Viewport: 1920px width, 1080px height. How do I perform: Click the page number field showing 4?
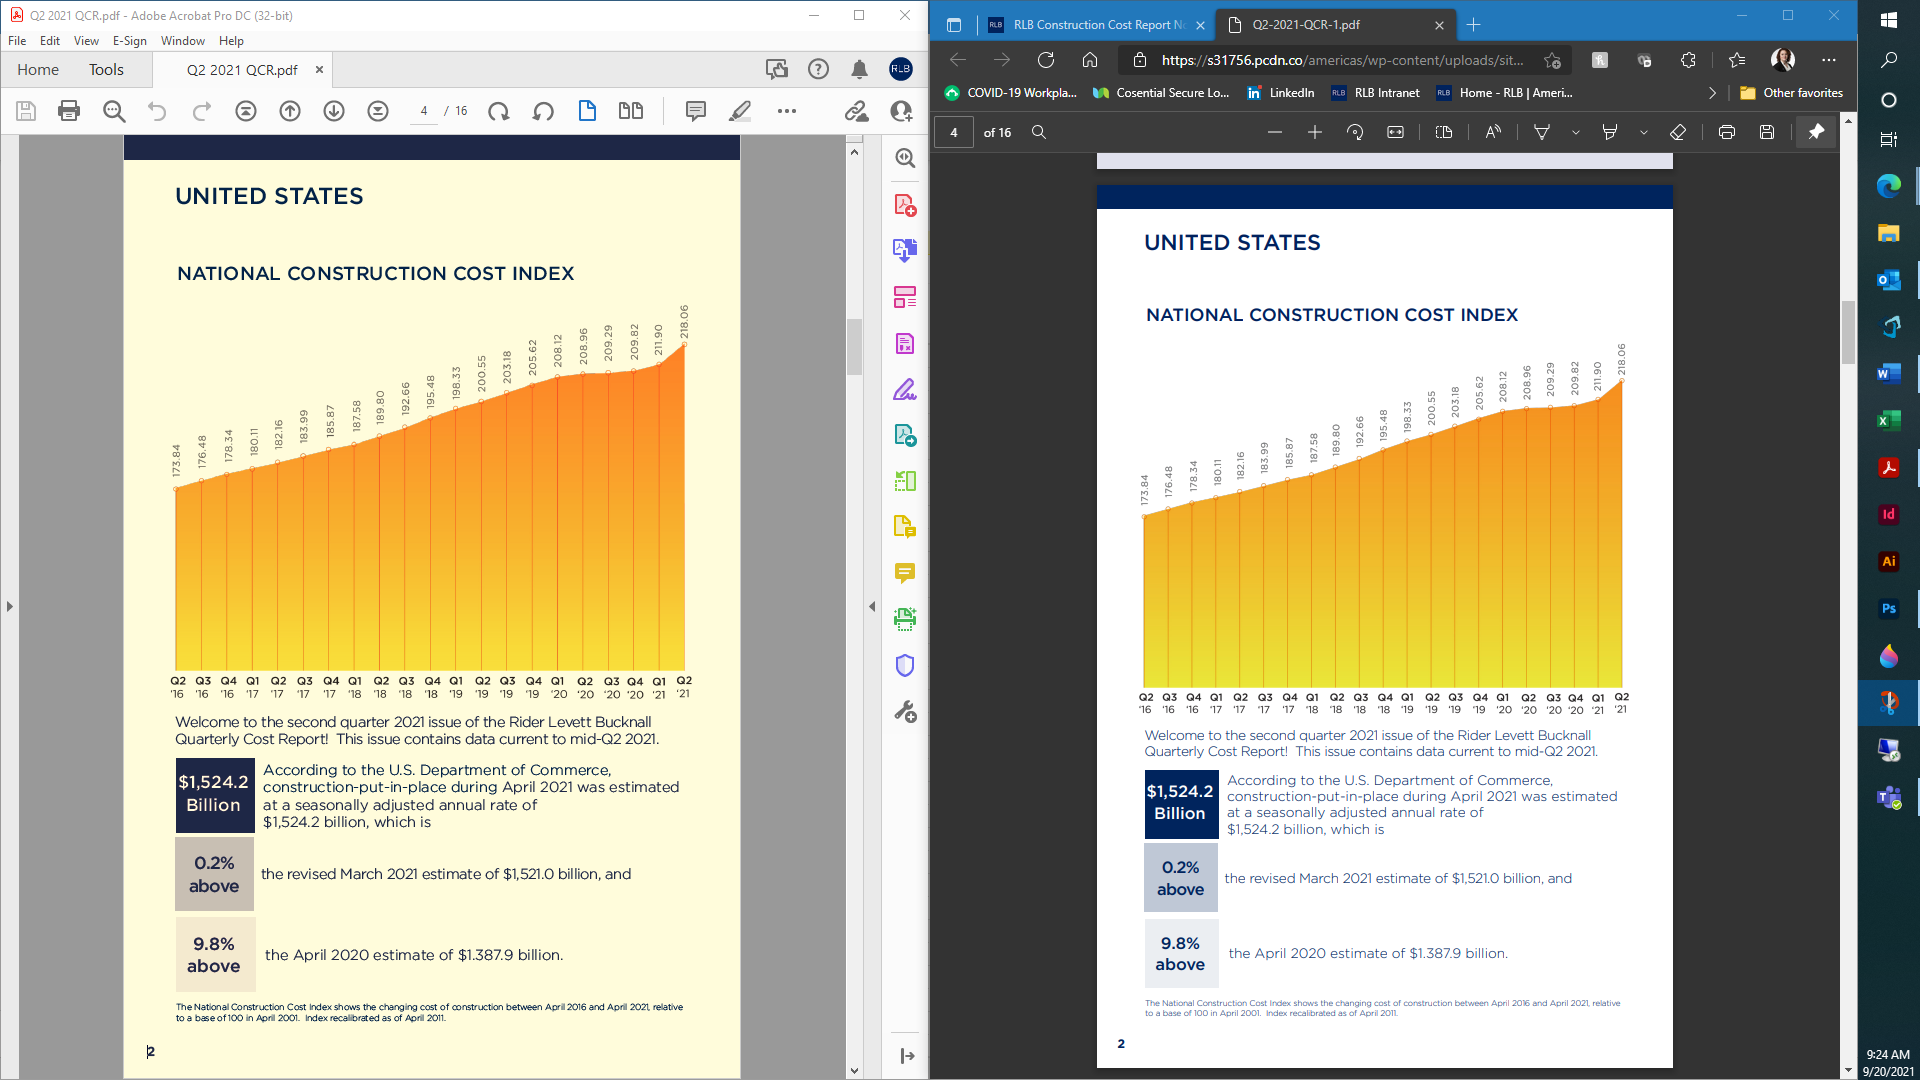(x=955, y=132)
